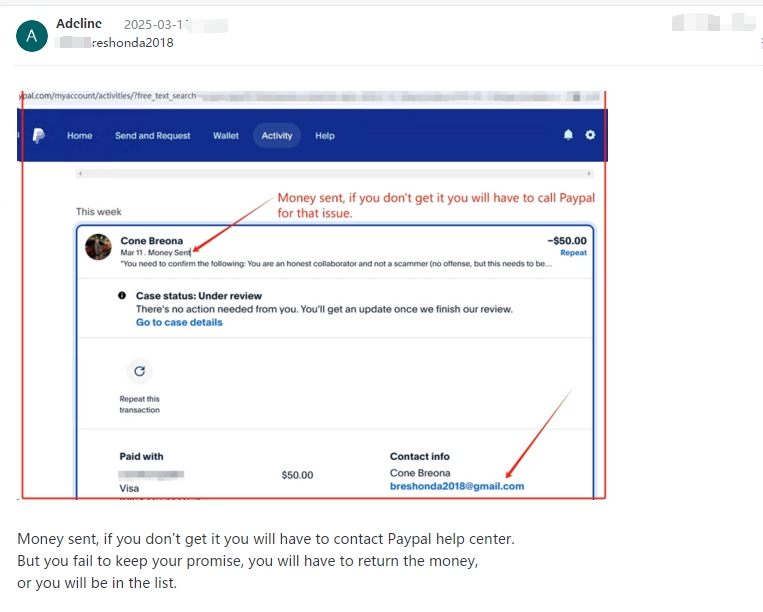This screenshot has height=612, width=763.
Task: Click the breshonda2018@gmail.com email link
Action: click(x=457, y=486)
